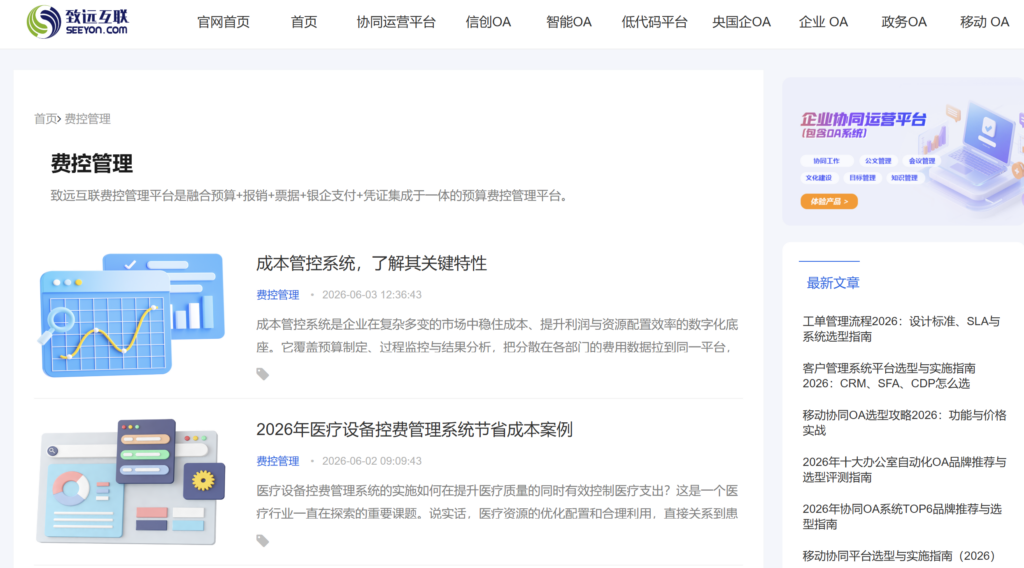Screen dimensions: 1024x568
Task: Click the date 2026-06-03 12:36:43
Action: (372, 294)
